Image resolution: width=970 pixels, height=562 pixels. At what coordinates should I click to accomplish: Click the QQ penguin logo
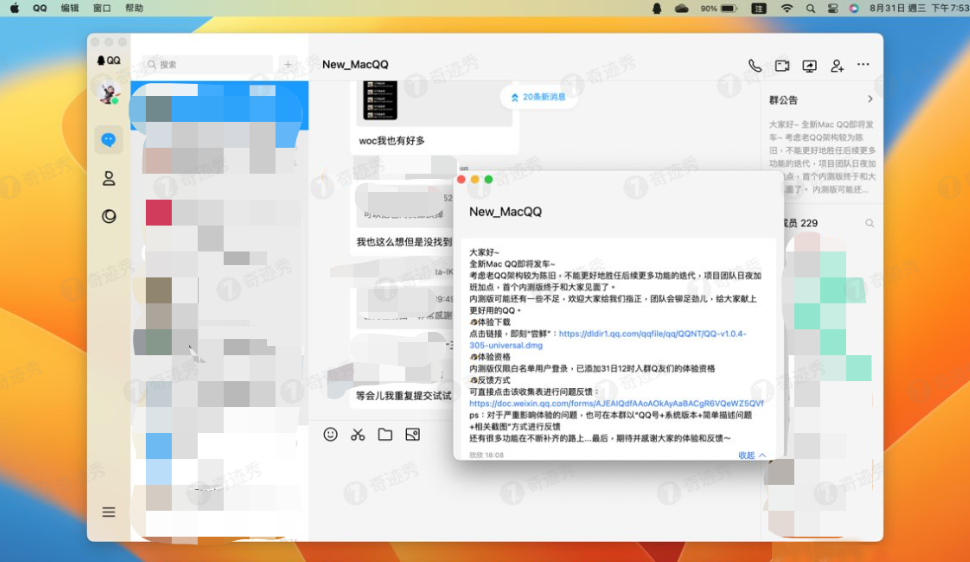pyautogui.click(x=108, y=60)
